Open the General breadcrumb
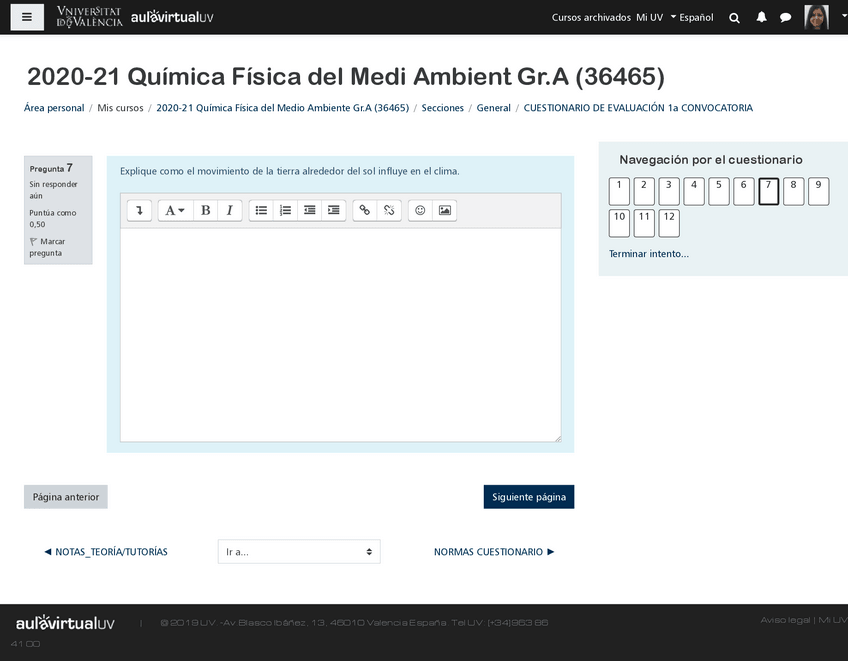 (493, 108)
